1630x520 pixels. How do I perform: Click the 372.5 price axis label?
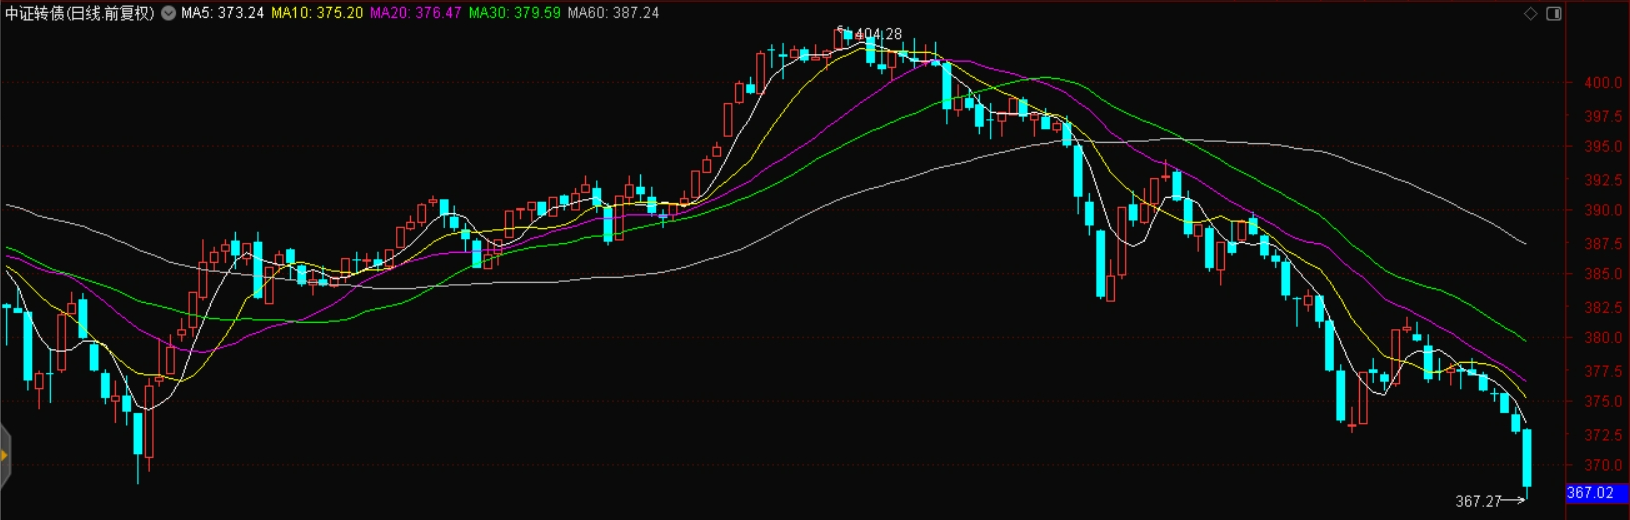pos(1603,435)
